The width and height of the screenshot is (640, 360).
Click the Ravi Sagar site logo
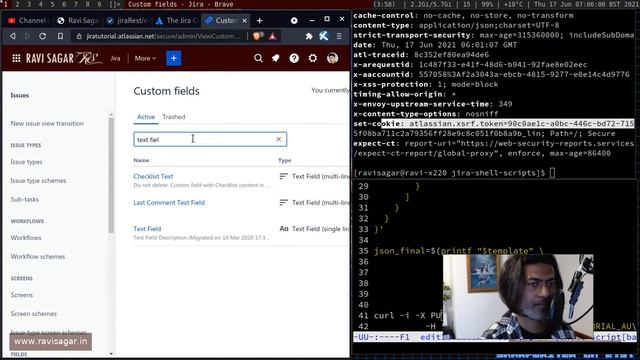point(64,58)
